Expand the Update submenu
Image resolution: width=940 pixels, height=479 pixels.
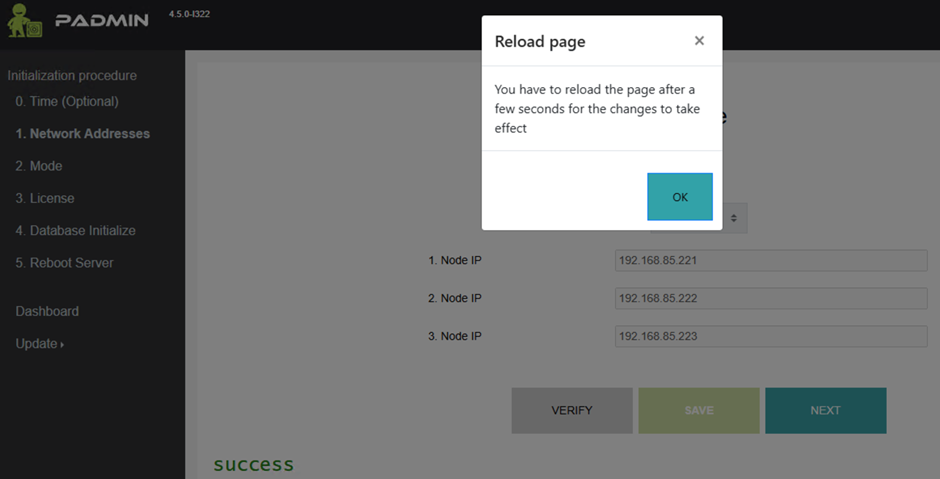[x=39, y=344]
